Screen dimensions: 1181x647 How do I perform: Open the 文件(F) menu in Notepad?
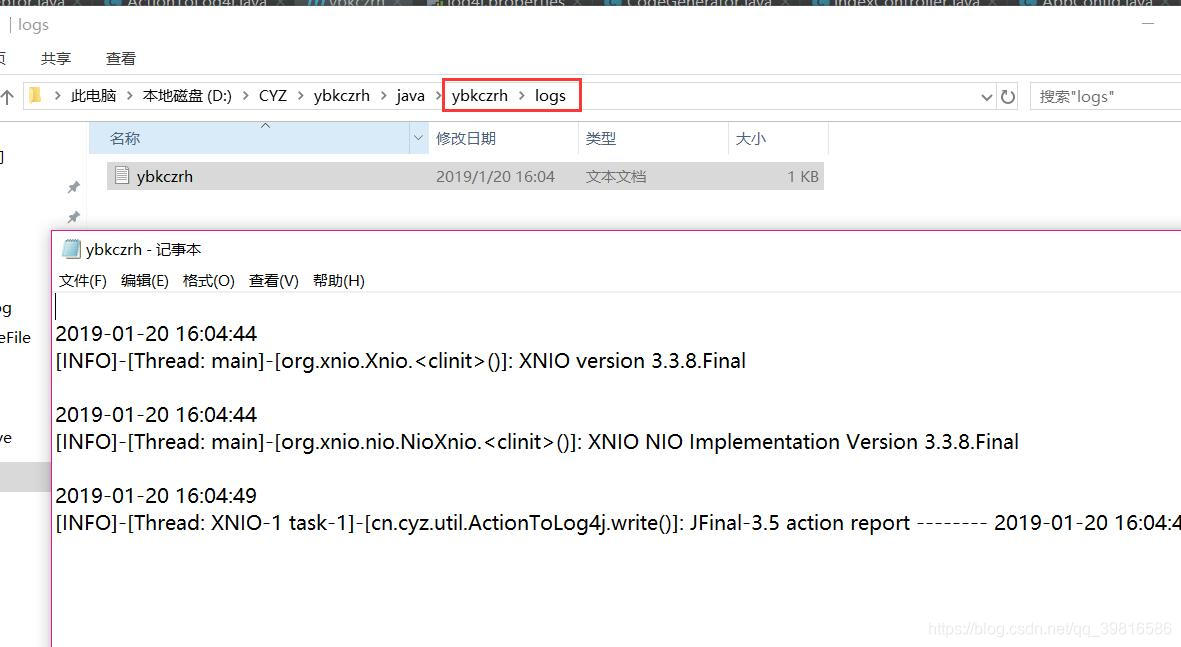(82, 280)
